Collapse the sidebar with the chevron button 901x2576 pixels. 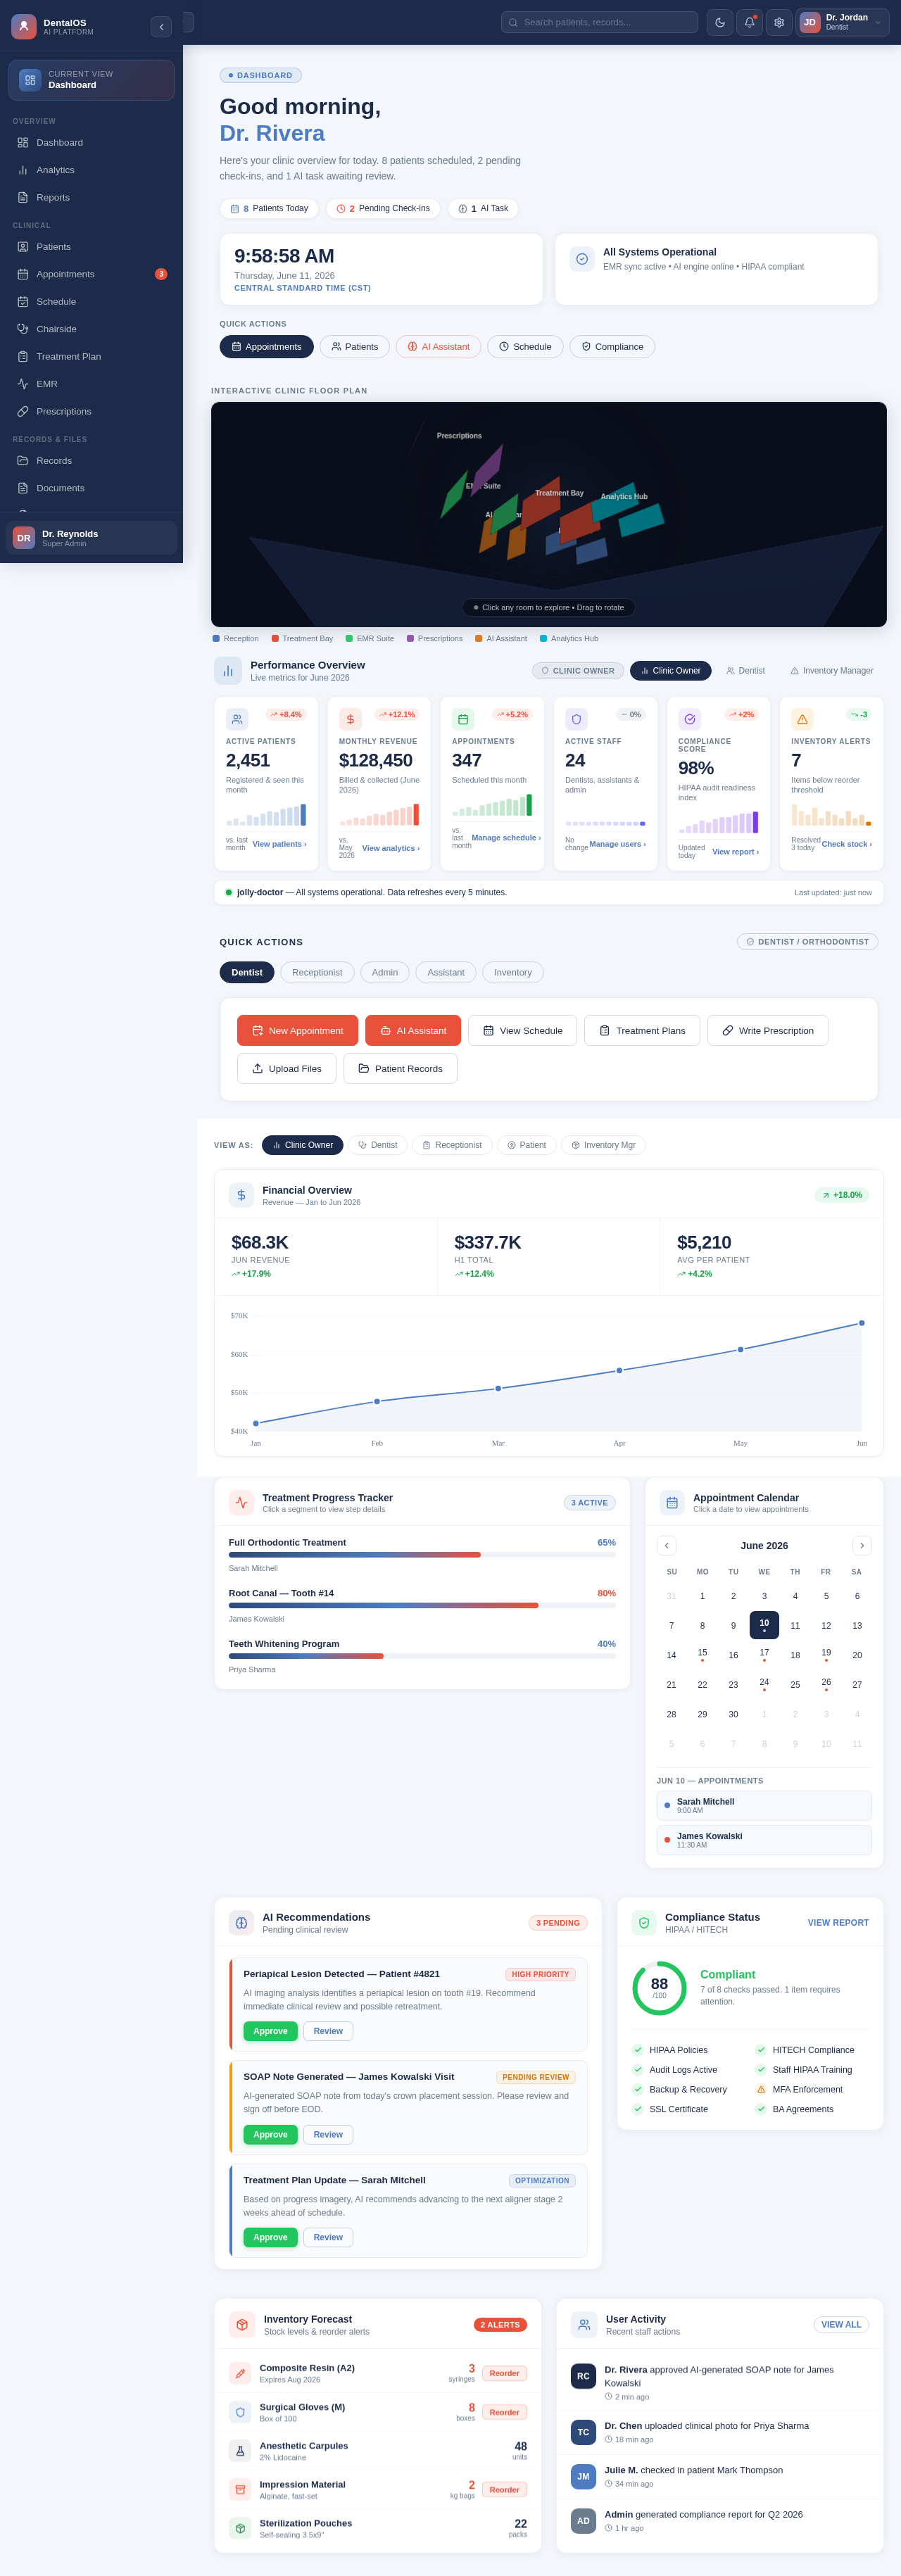161,27
